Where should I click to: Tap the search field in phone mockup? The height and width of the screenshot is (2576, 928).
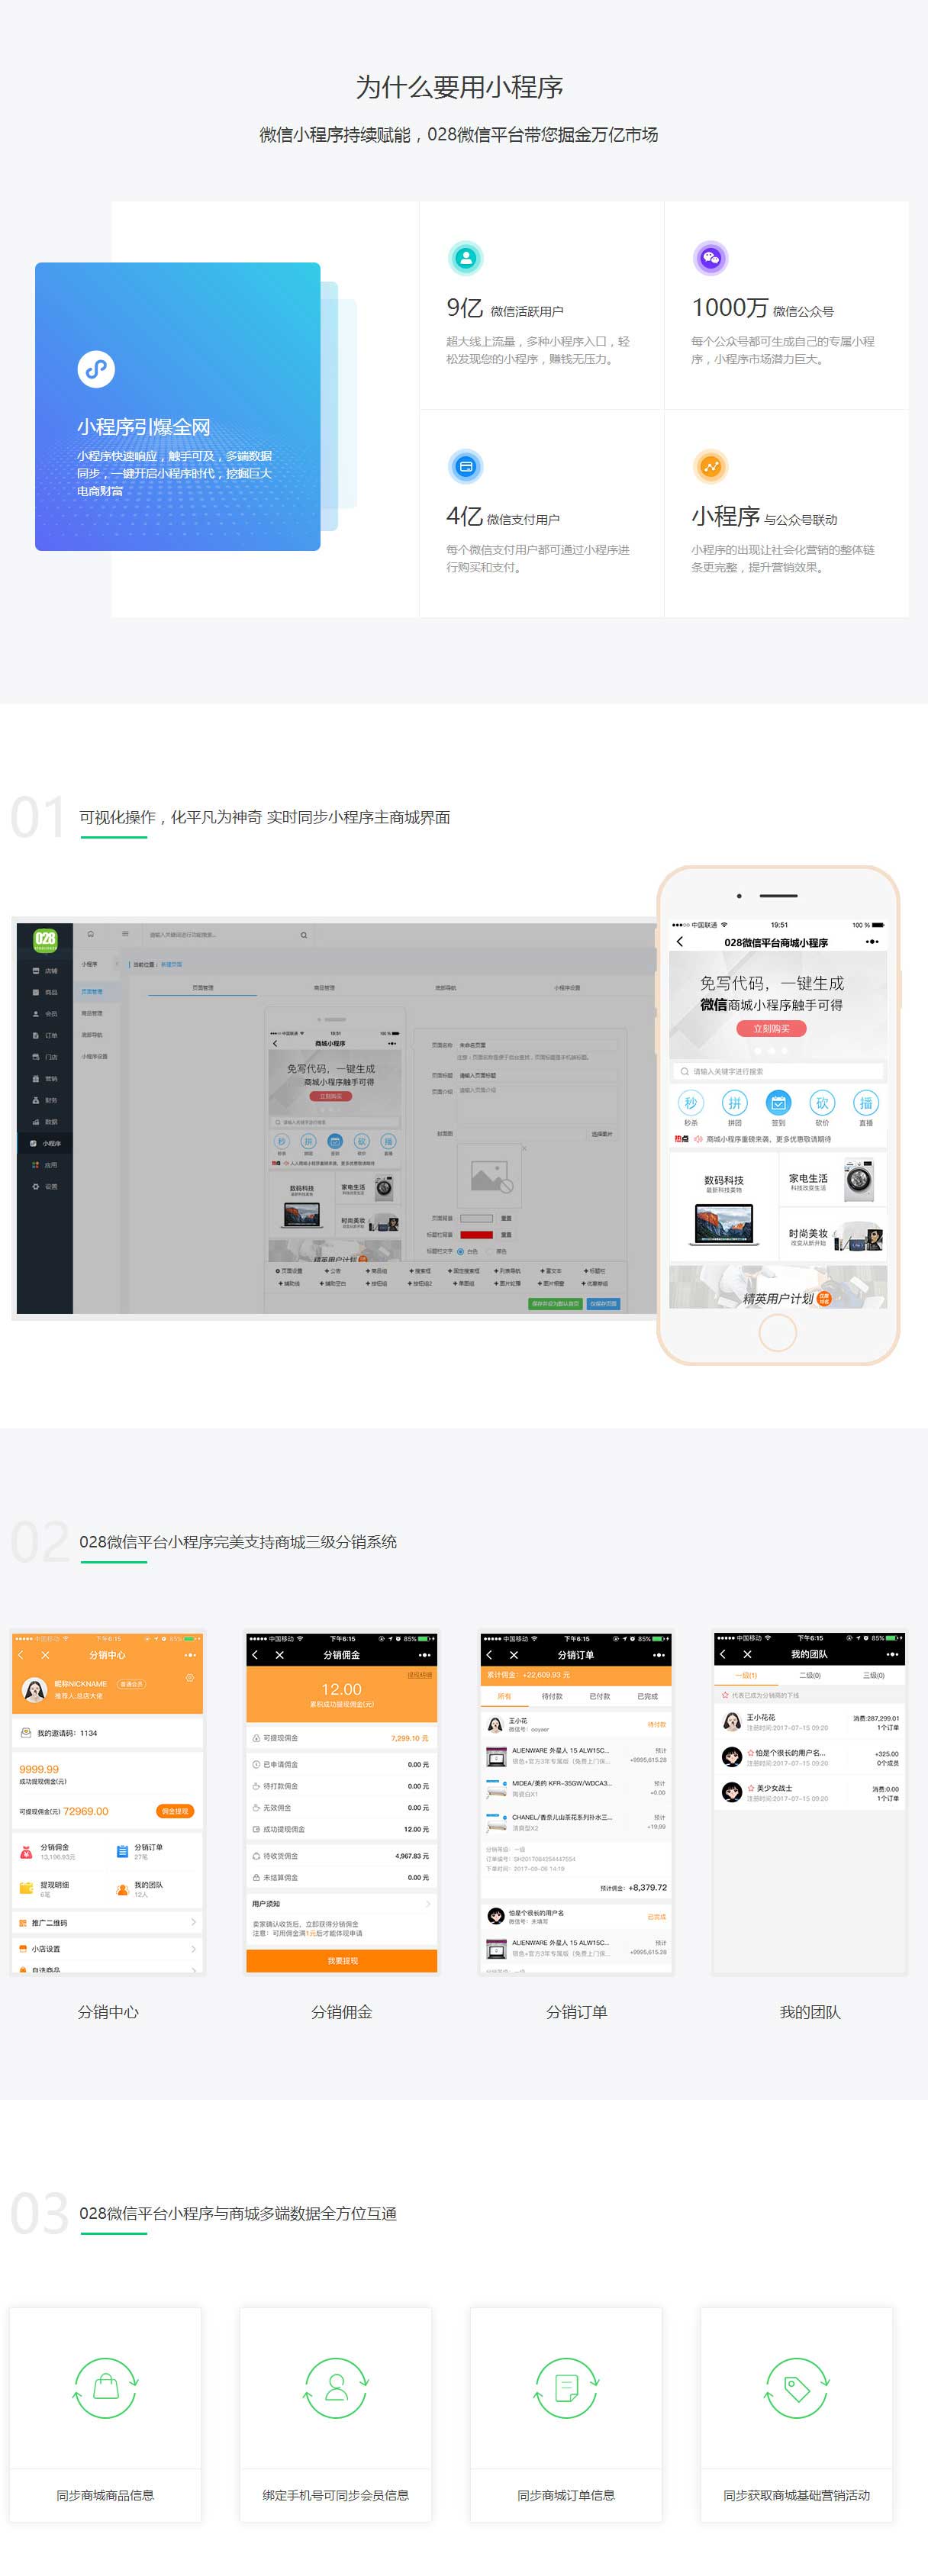click(778, 1071)
